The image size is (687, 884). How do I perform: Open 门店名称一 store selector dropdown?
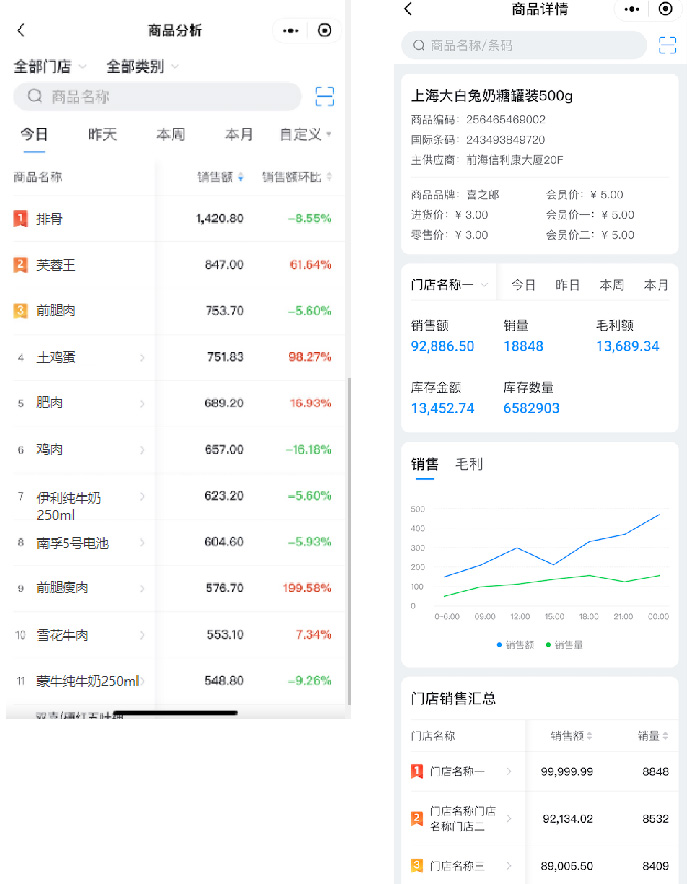[x=449, y=285]
